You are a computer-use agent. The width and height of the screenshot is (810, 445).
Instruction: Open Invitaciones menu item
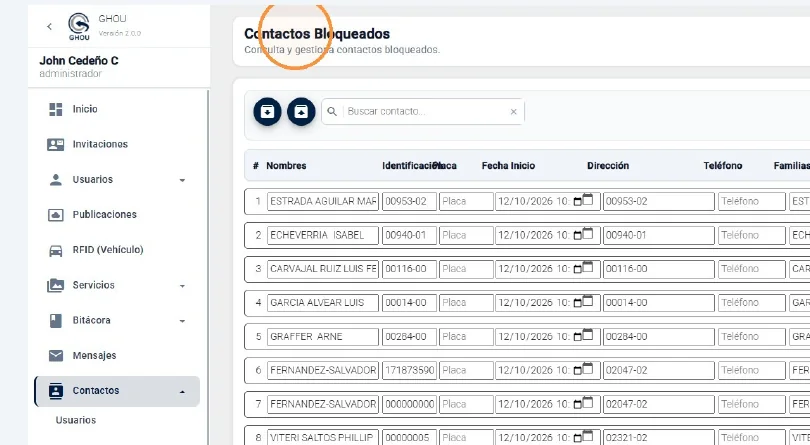100,144
